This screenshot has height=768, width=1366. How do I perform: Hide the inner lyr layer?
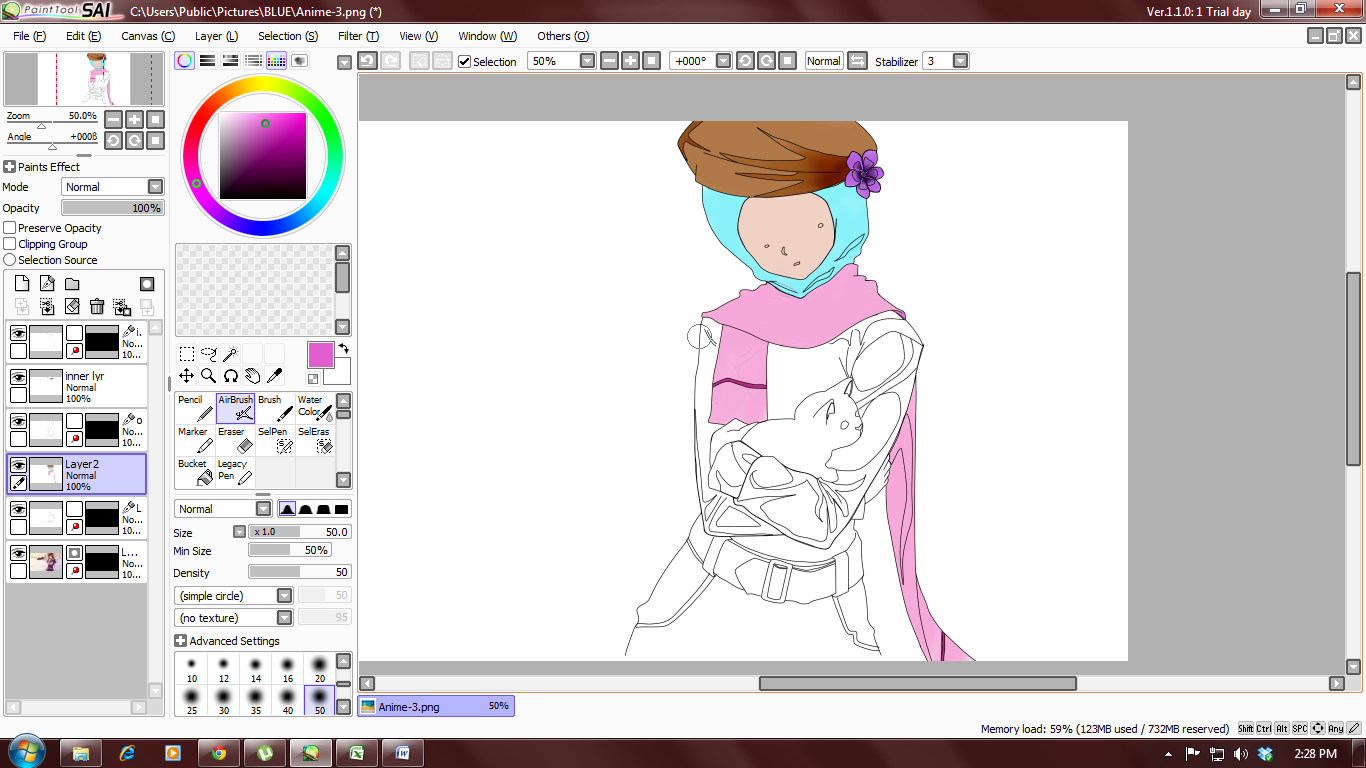tap(18, 377)
